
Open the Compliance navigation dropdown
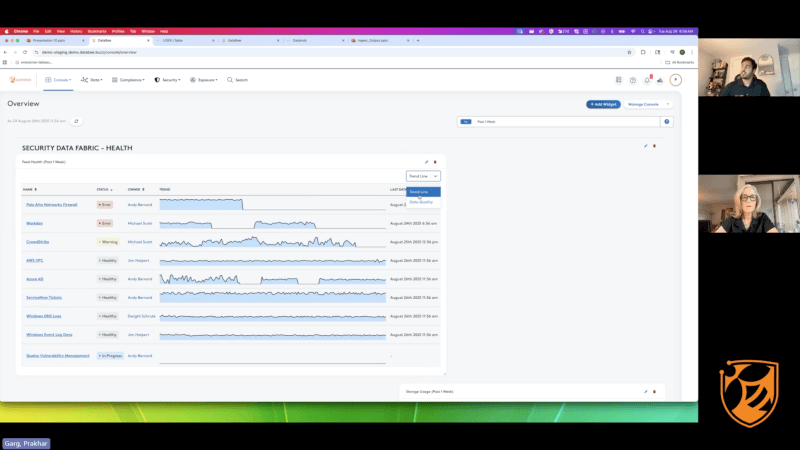pos(129,80)
